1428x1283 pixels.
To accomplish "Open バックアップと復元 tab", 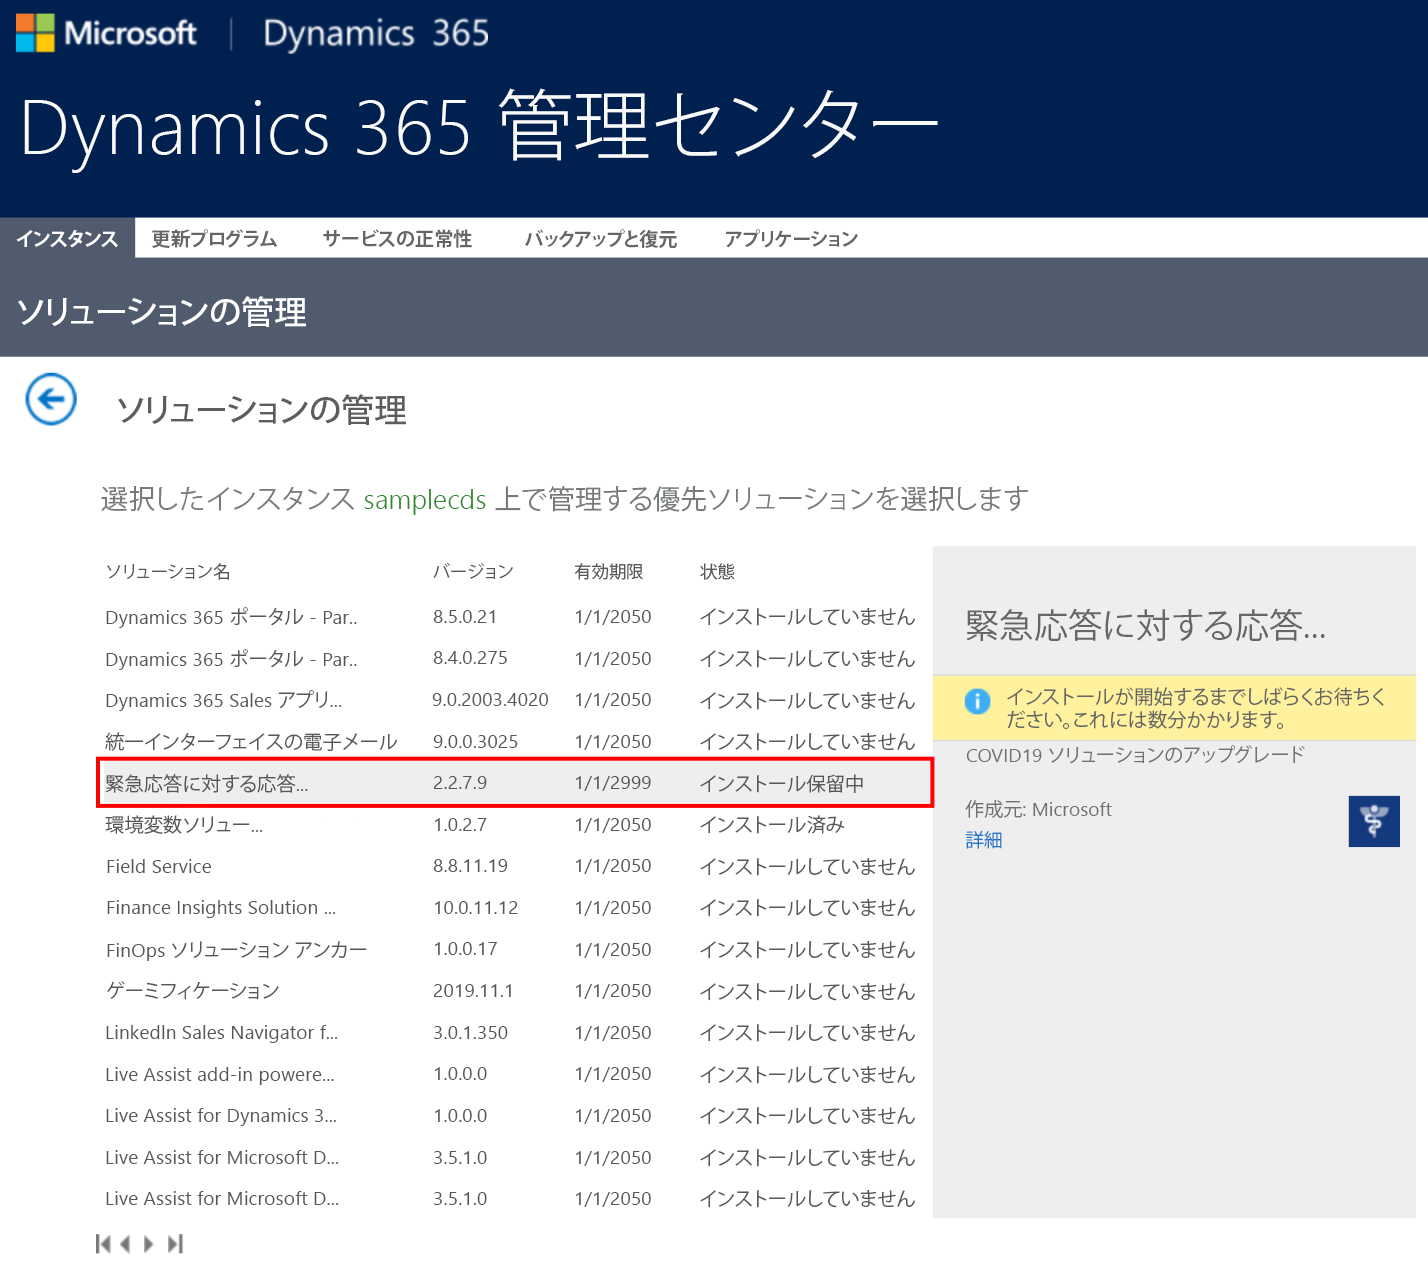I will (x=601, y=238).
